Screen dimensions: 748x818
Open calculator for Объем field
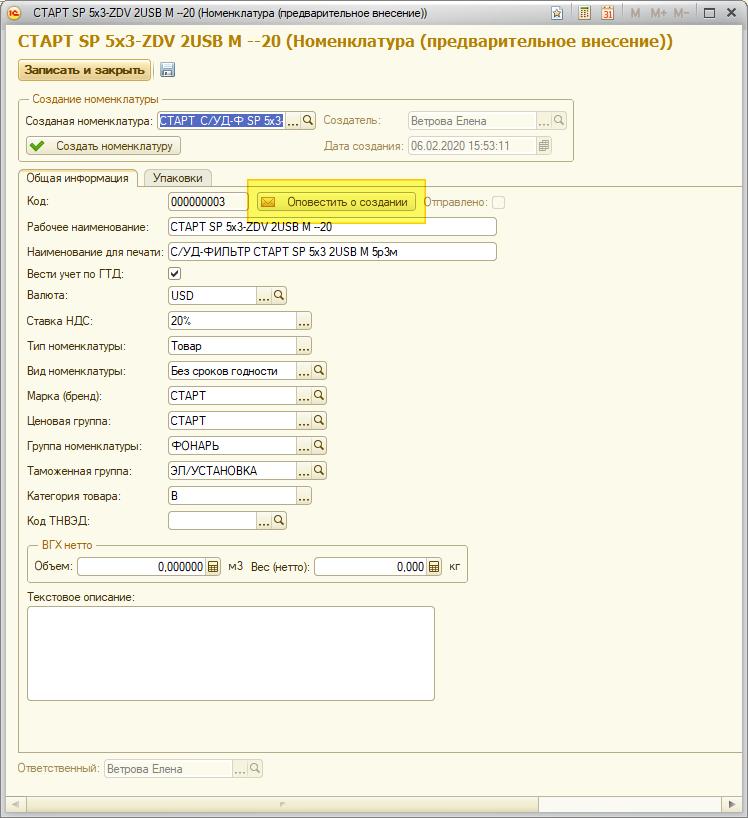[x=212, y=567]
